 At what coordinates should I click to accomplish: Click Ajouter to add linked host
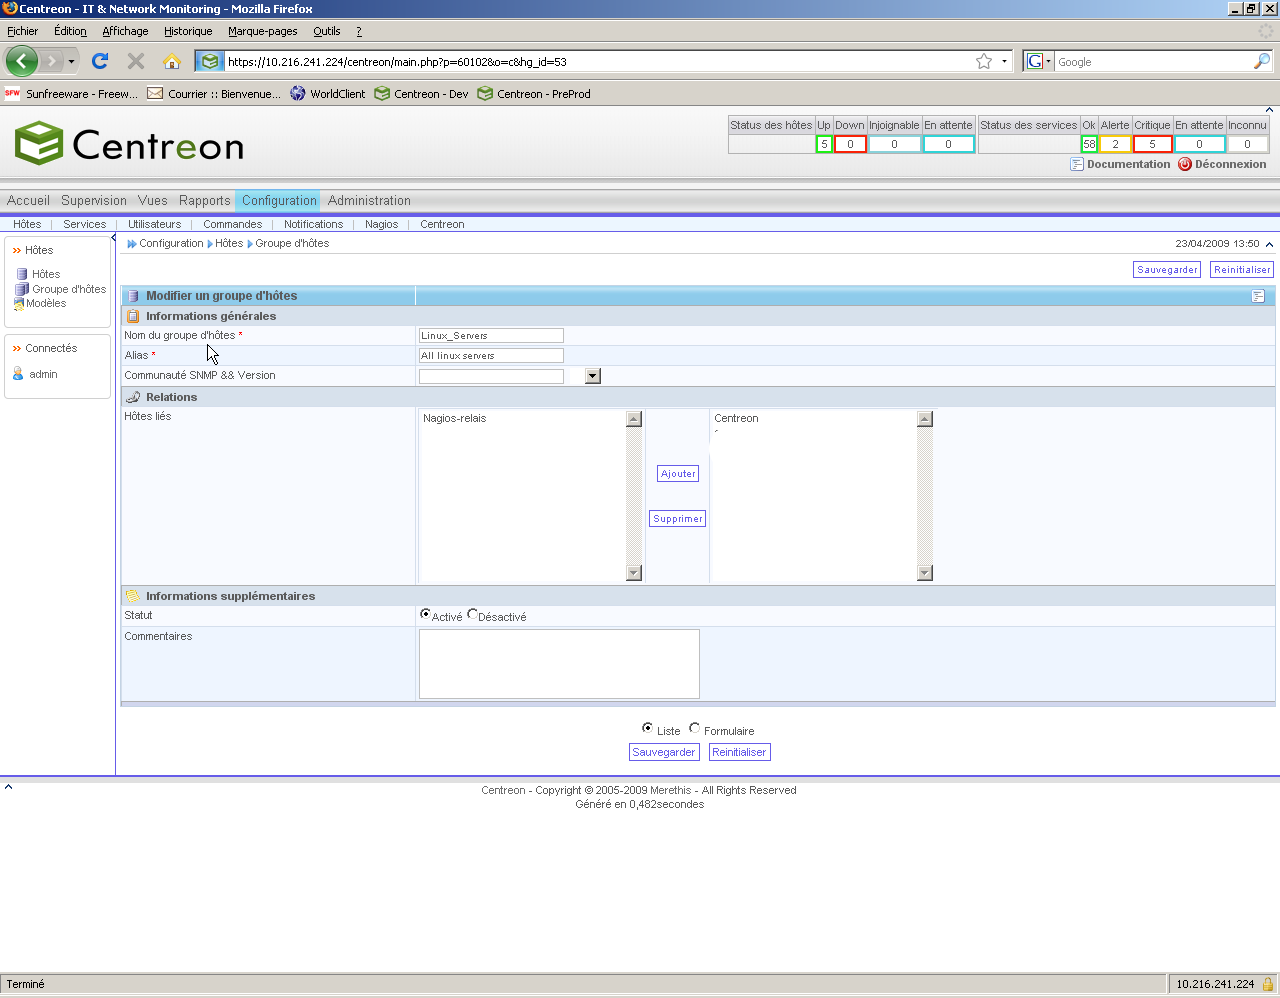[x=678, y=474]
